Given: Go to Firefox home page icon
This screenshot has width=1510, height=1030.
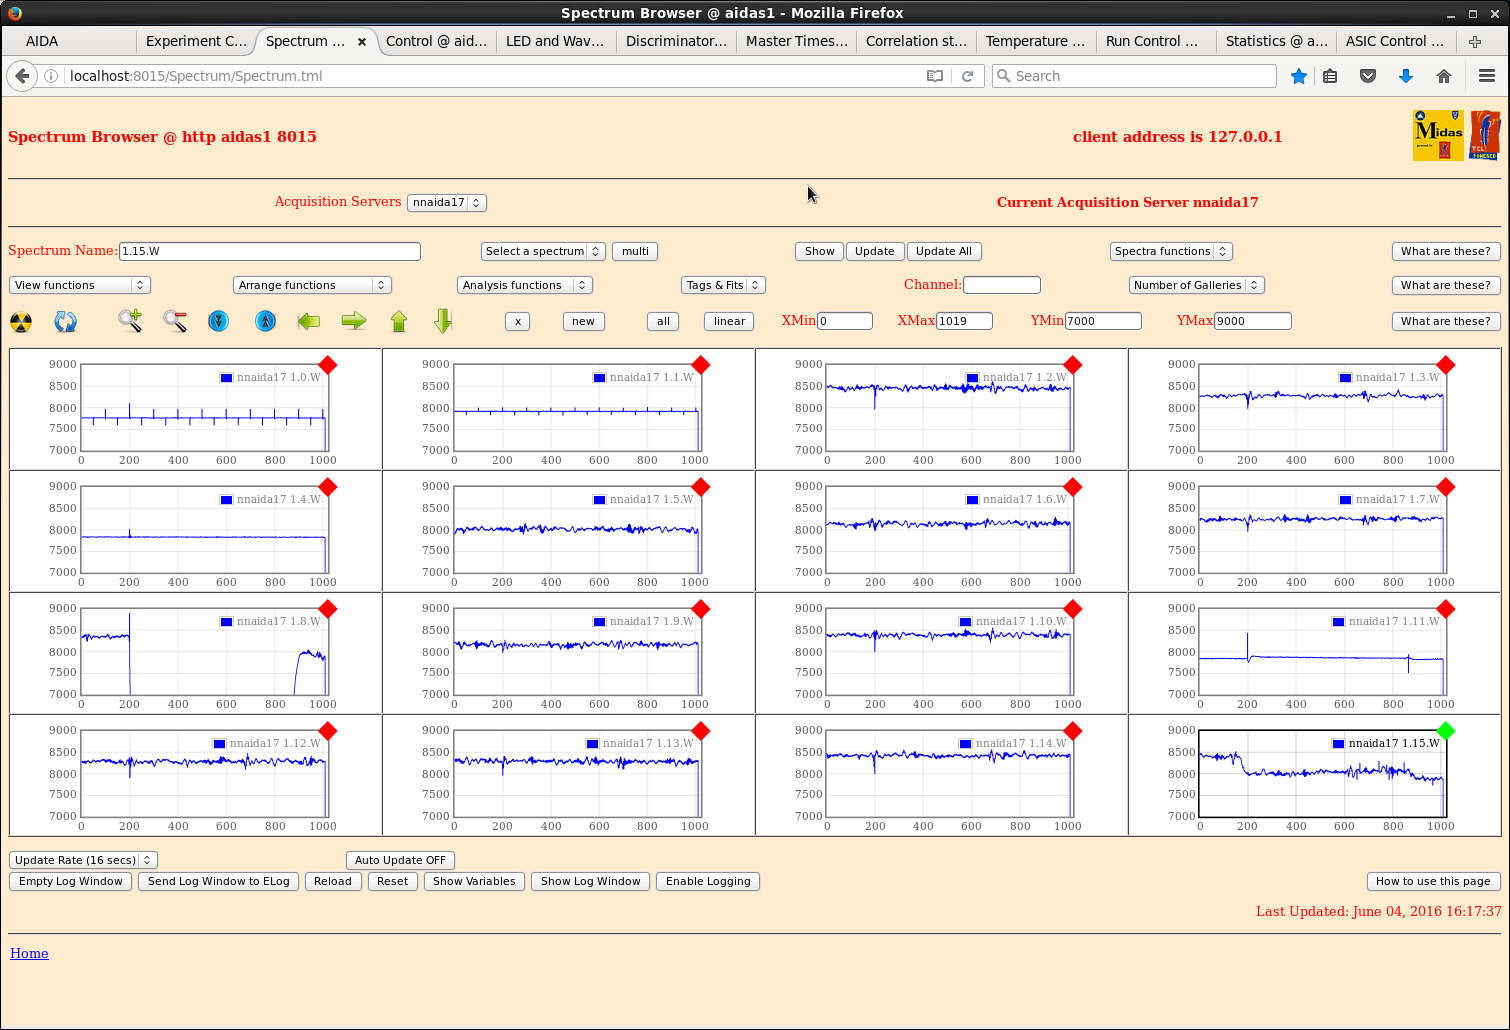Looking at the screenshot, I should coord(1444,76).
